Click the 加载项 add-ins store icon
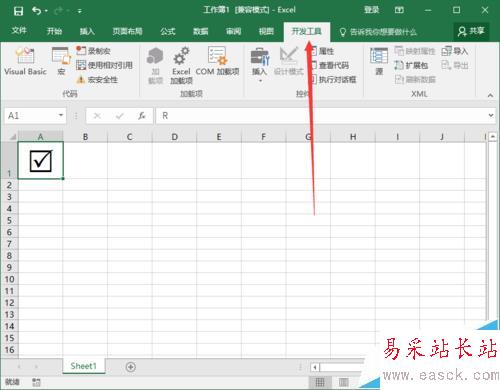The height and width of the screenshot is (390, 500). 155,65
